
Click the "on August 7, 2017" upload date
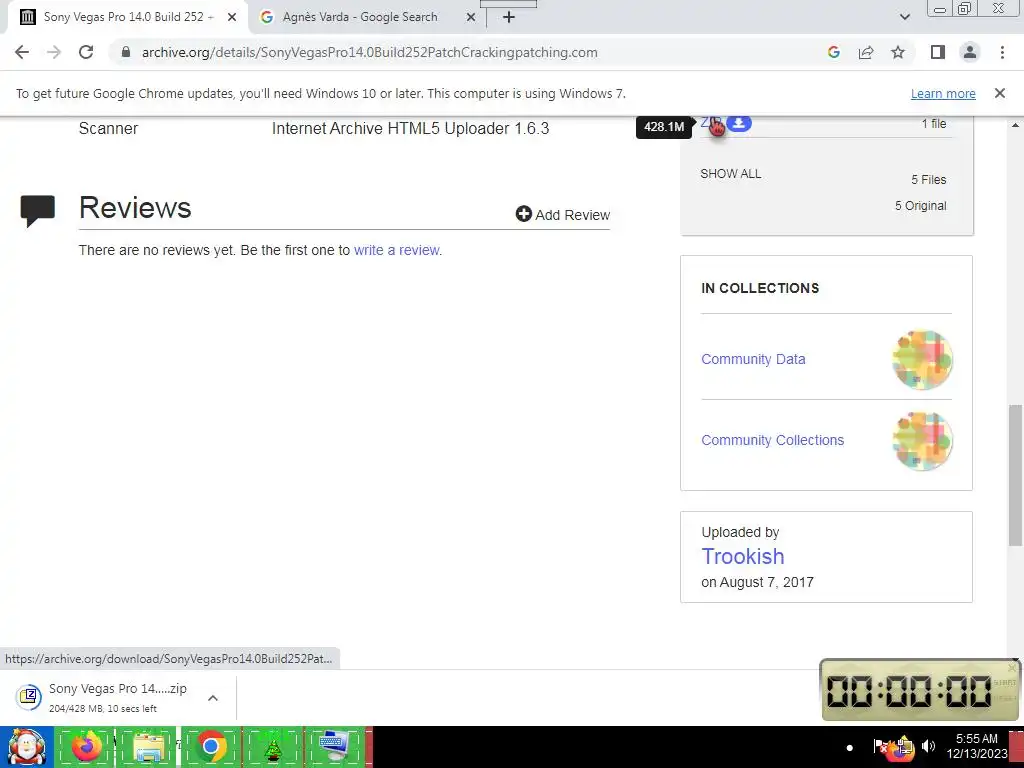758,582
